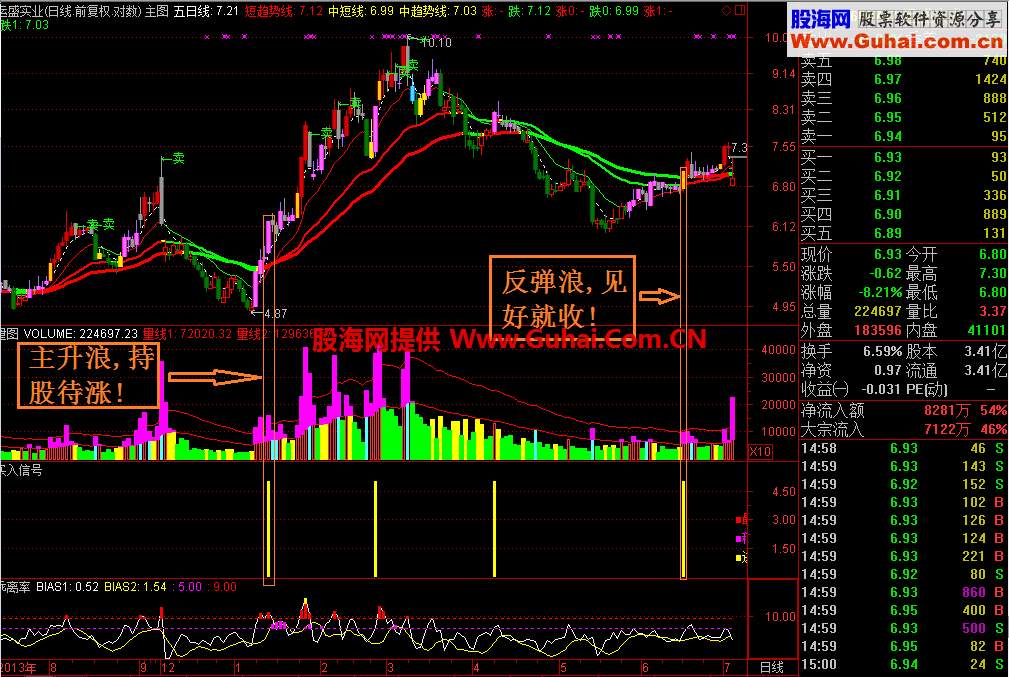Click the 量线1: 72020.32 label
1009x677 pixels.
pos(187,334)
